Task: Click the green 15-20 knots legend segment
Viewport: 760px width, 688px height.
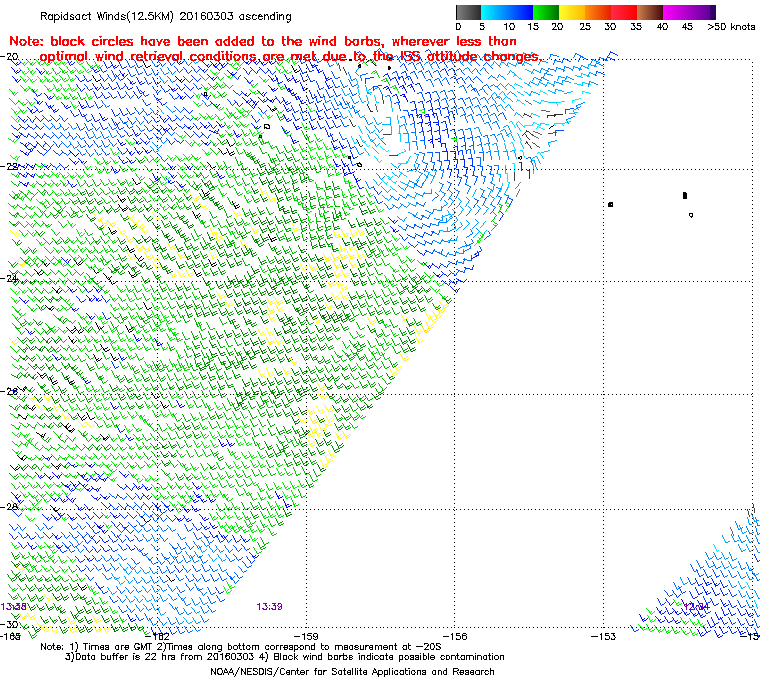Action: point(546,12)
